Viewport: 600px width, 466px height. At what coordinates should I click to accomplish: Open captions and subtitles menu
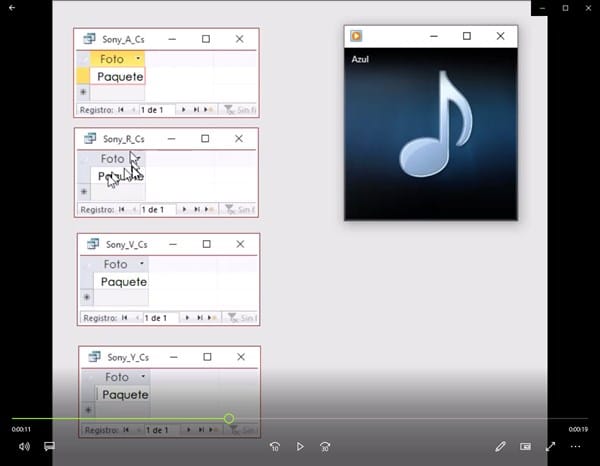(x=49, y=446)
